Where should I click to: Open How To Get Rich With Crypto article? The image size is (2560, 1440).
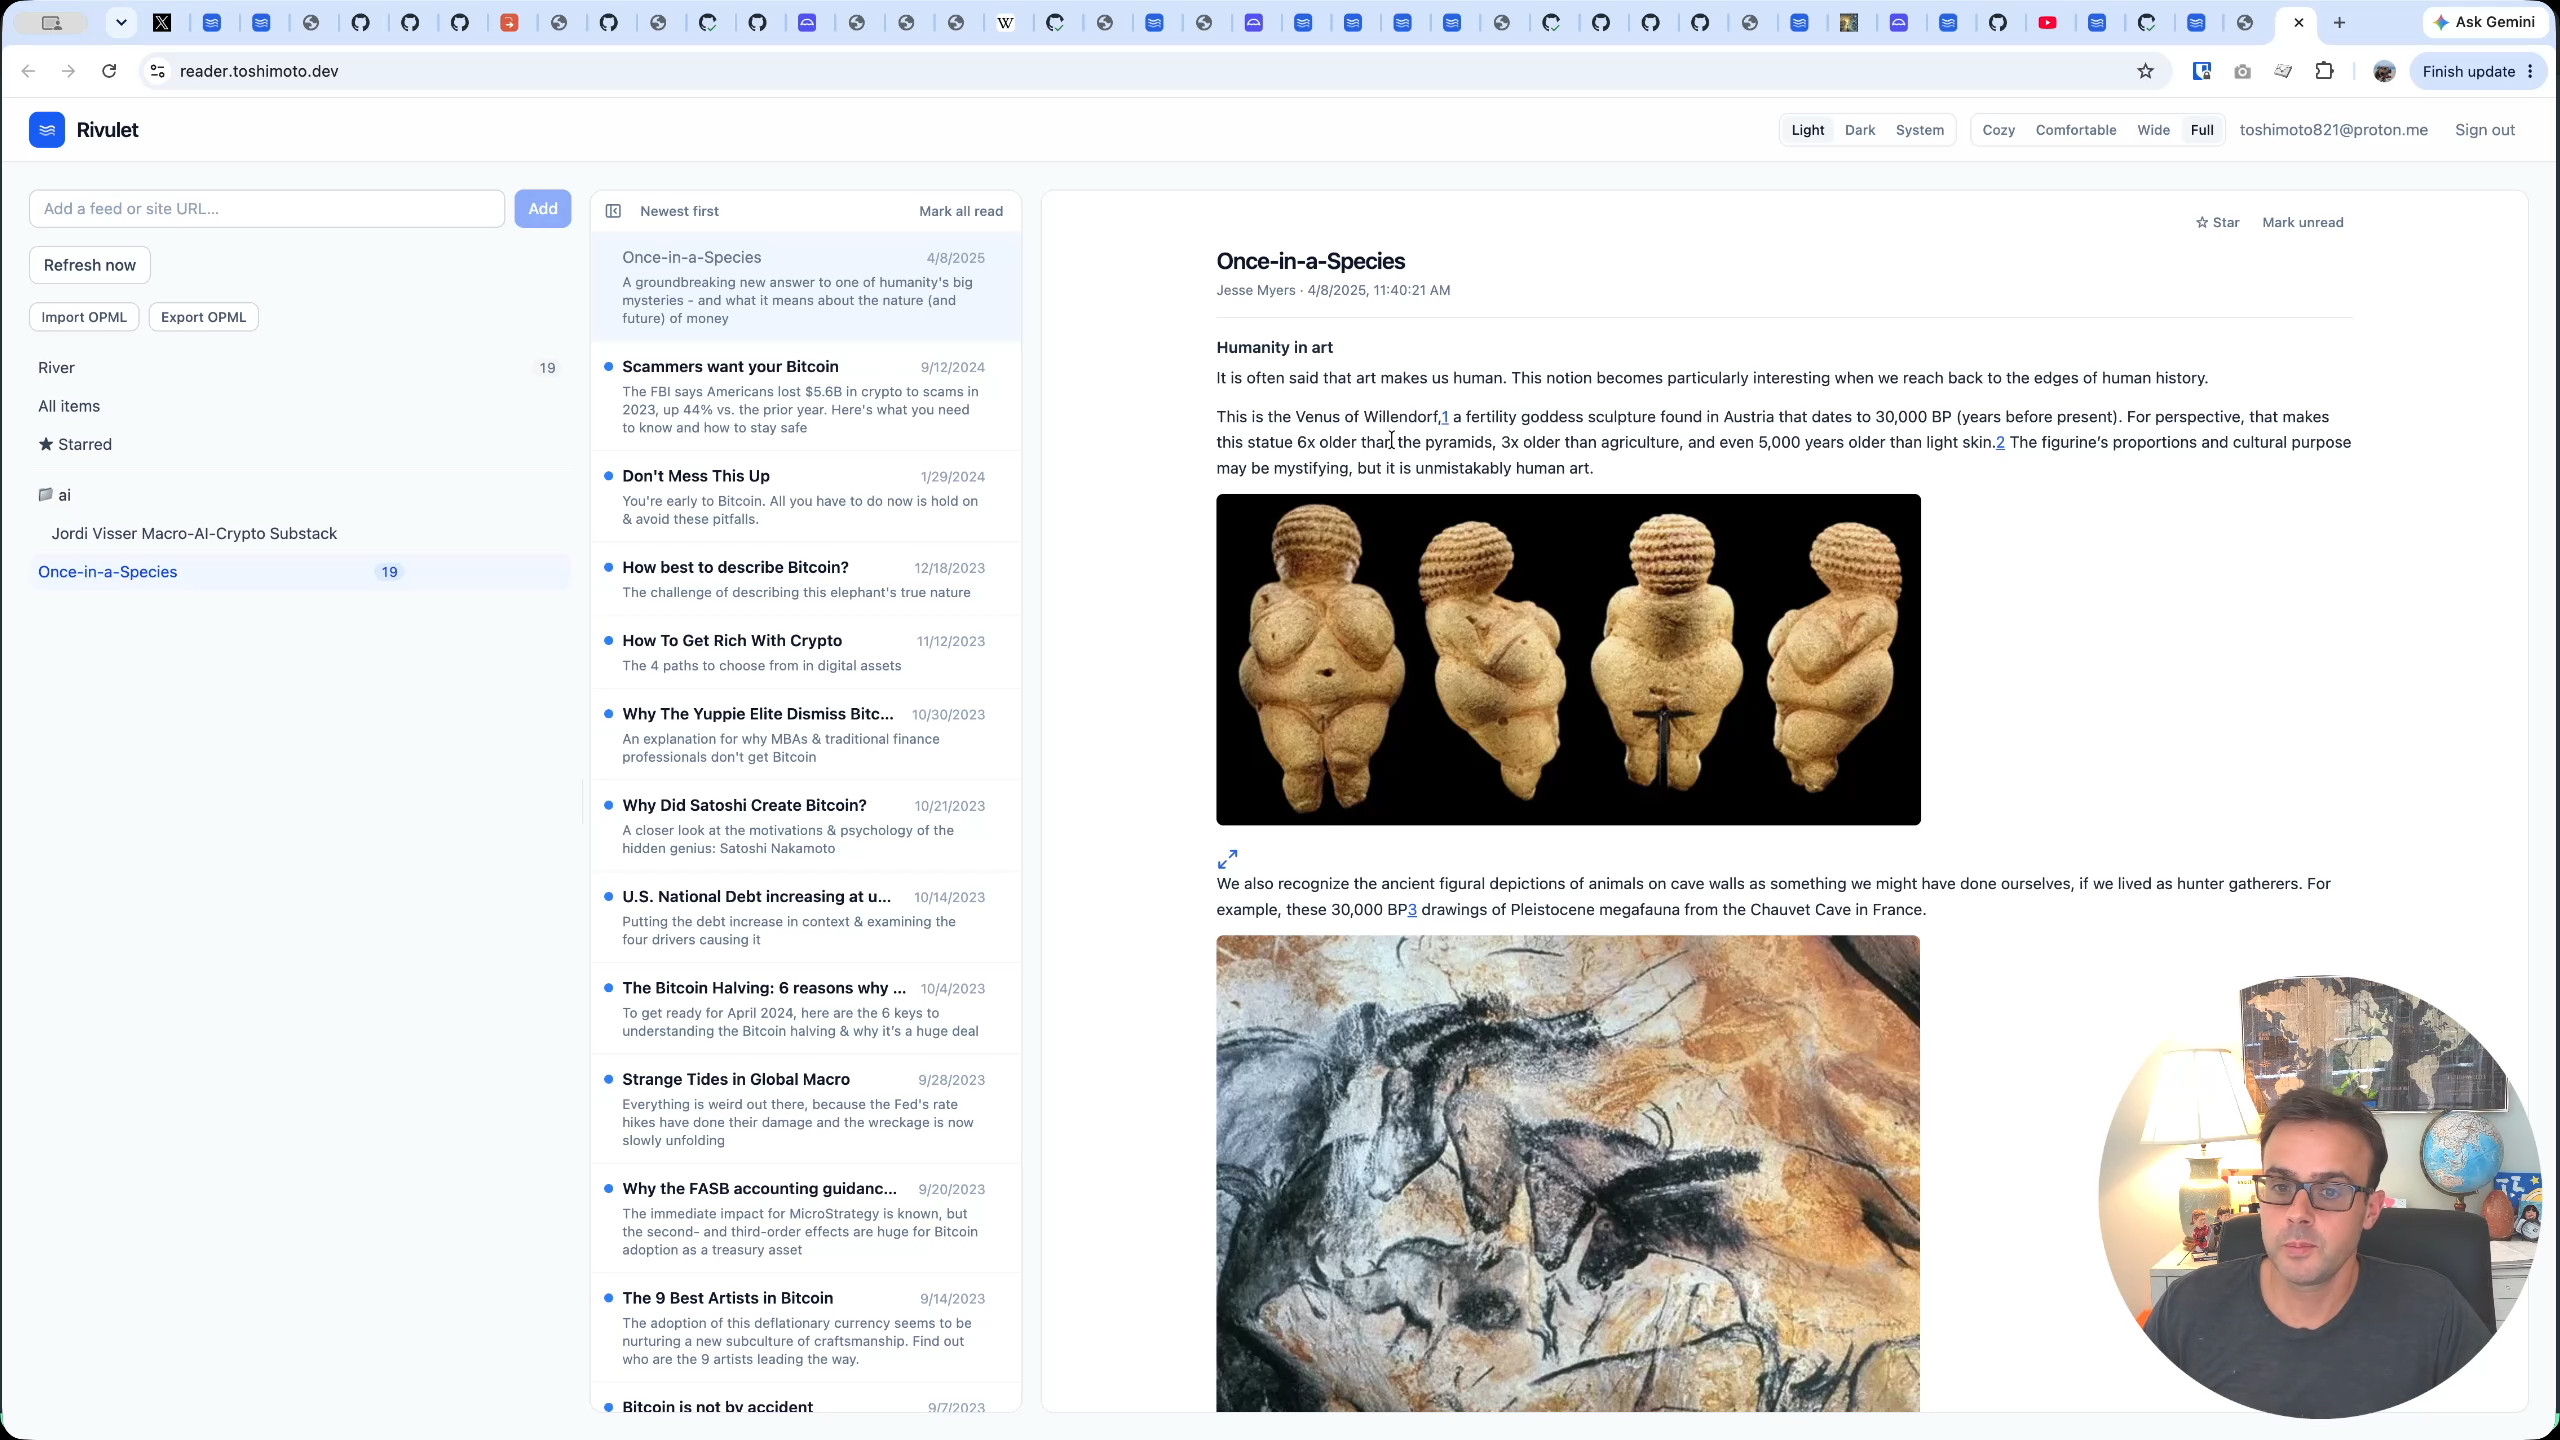point(805,652)
